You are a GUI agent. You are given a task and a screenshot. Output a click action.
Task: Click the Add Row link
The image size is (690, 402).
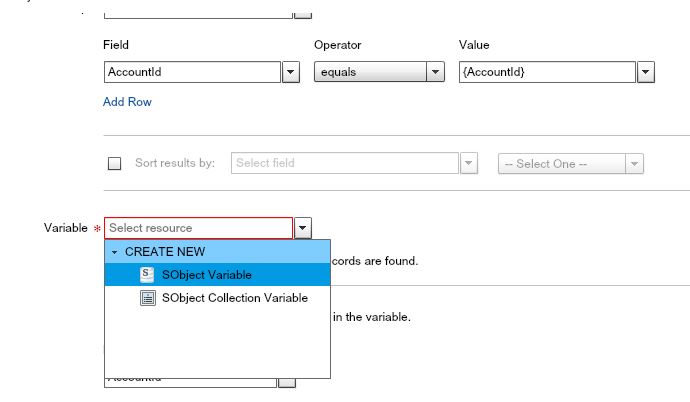click(x=127, y=102)
